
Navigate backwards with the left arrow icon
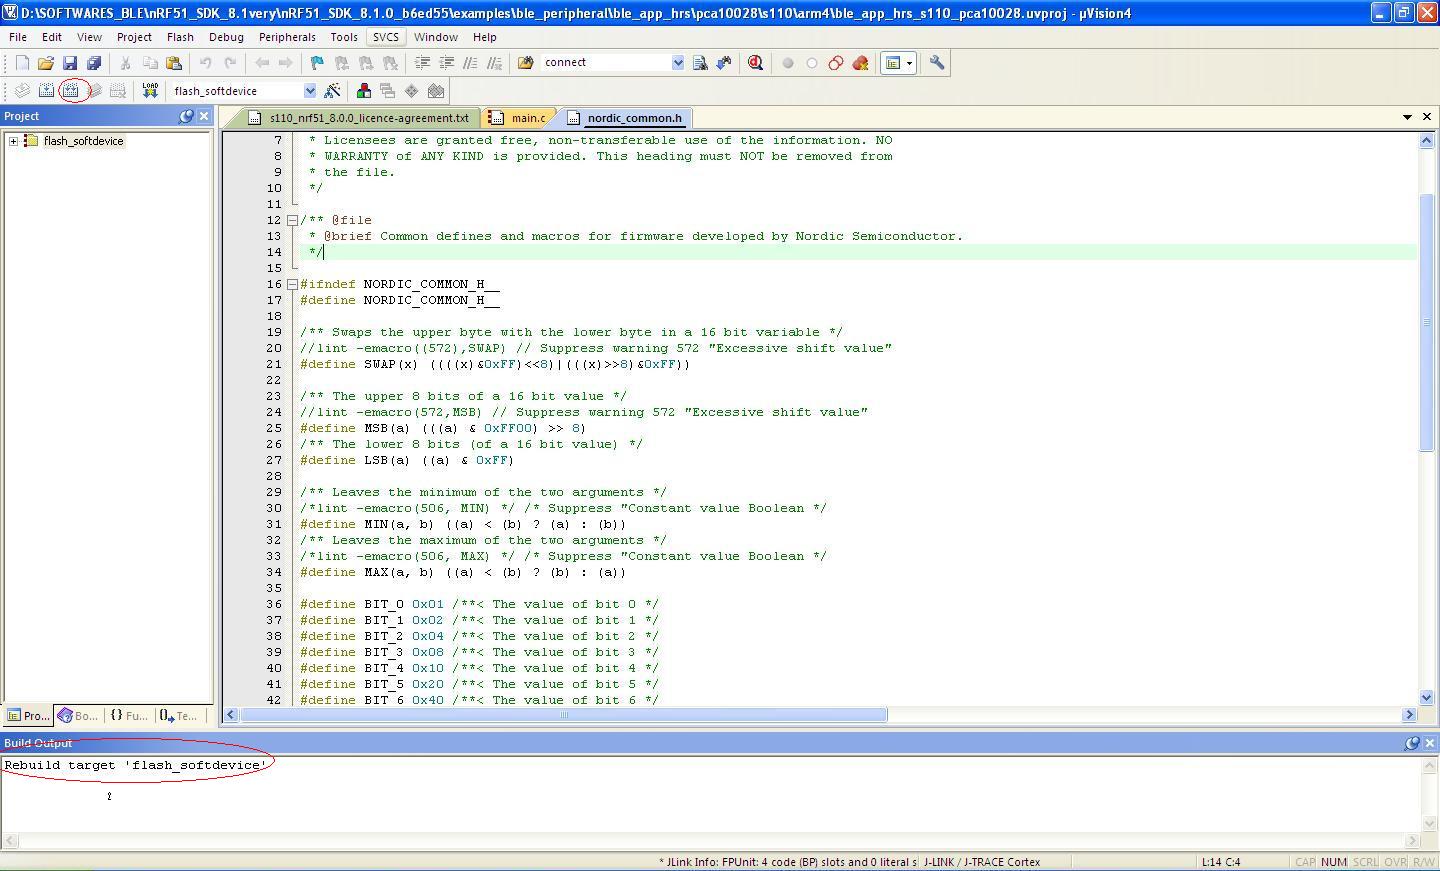[x=262, y=63]
